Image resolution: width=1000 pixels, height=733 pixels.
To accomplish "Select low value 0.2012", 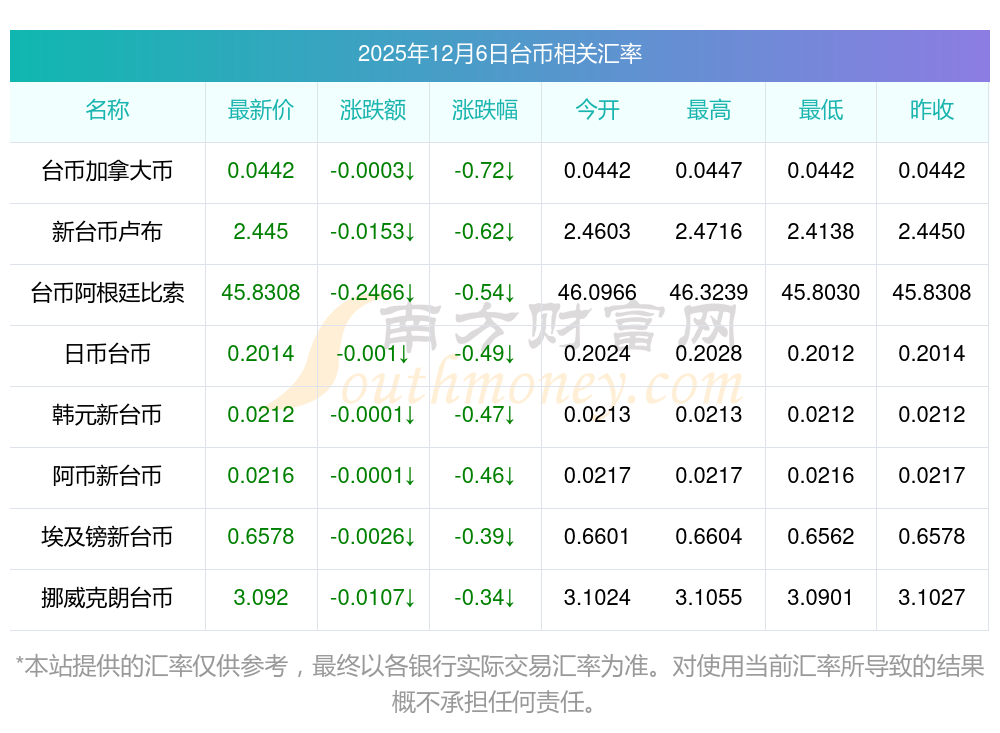I will [821, 353].
